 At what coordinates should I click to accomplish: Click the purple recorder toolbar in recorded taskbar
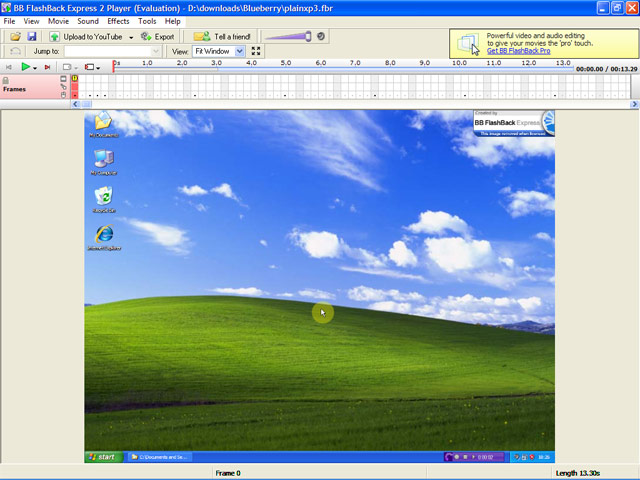coord(474,457)
